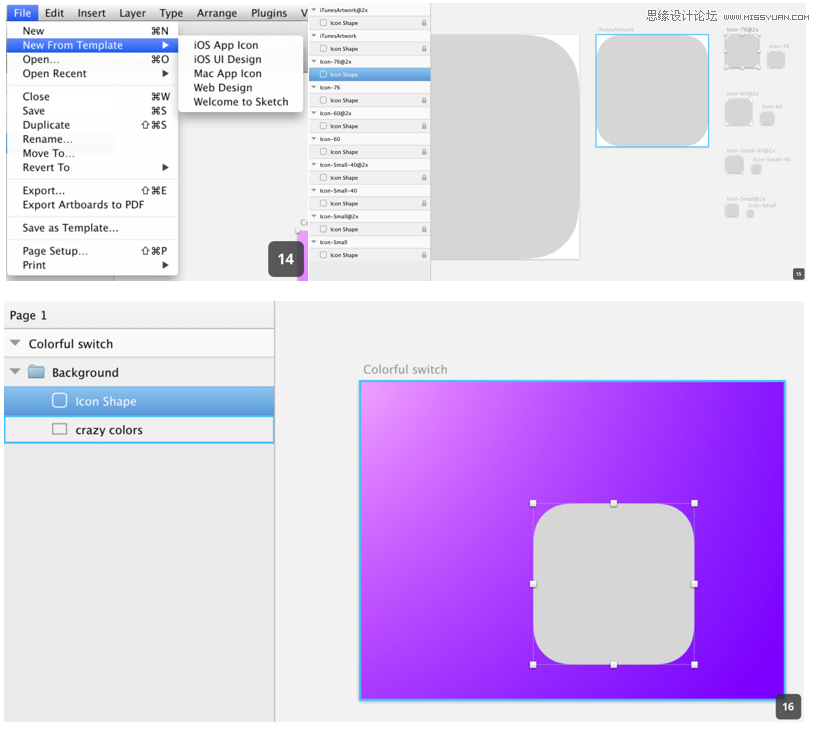Choose Export Artboards to PDF
This screenshot has width=820, height=731.
(x=92, y=204)
